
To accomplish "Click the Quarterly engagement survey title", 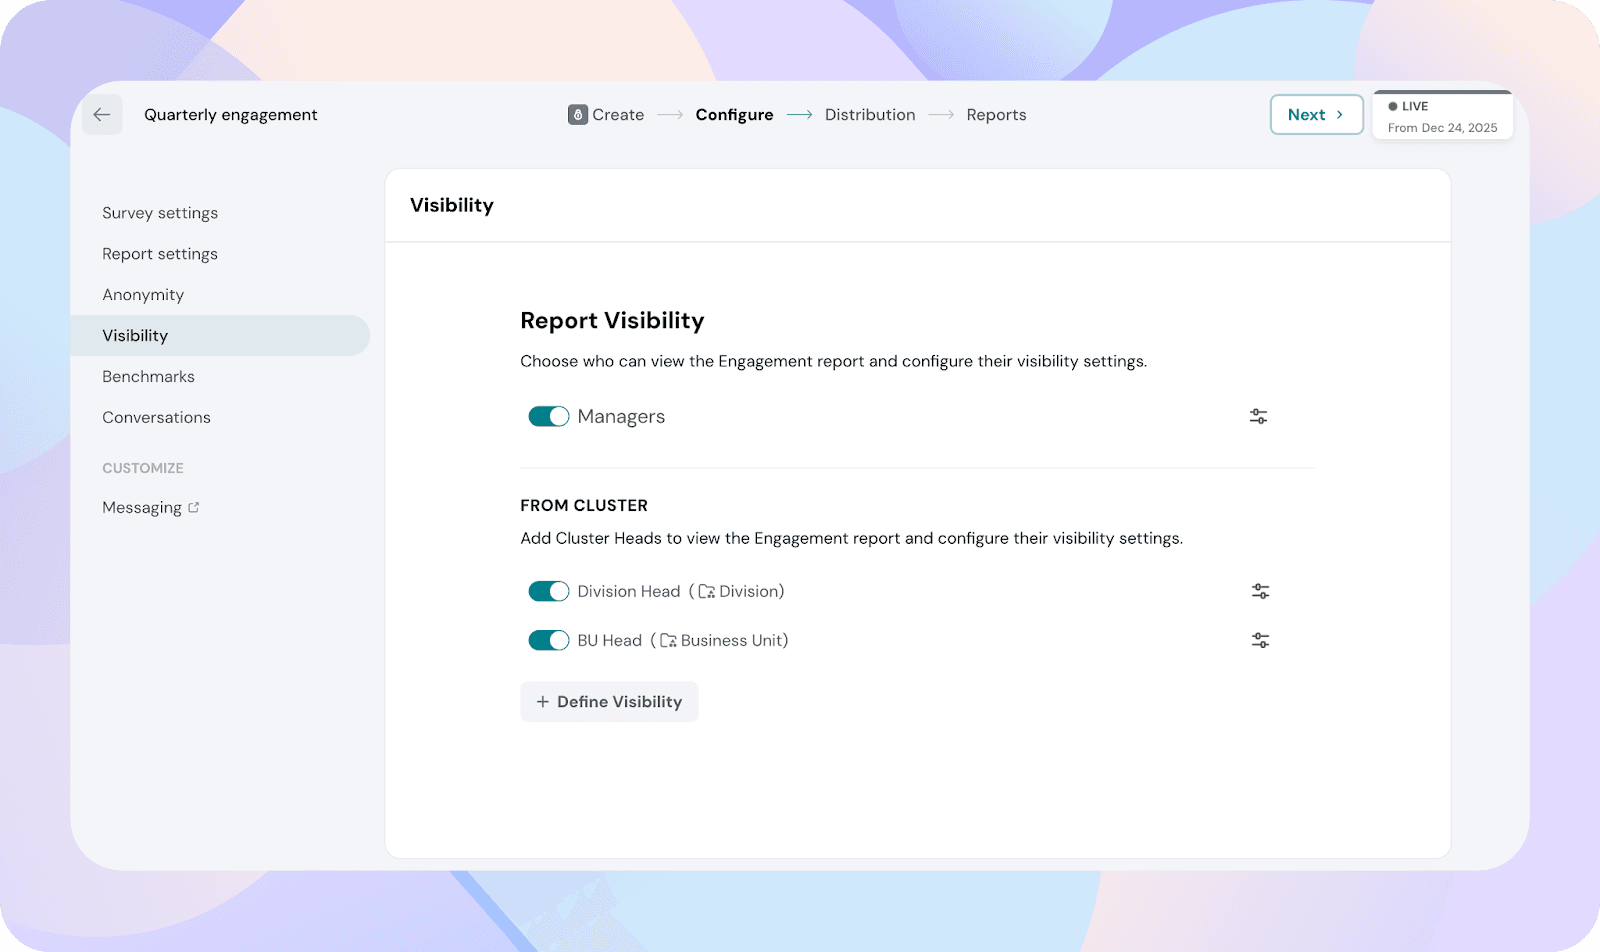I will (x=231, y=115).
